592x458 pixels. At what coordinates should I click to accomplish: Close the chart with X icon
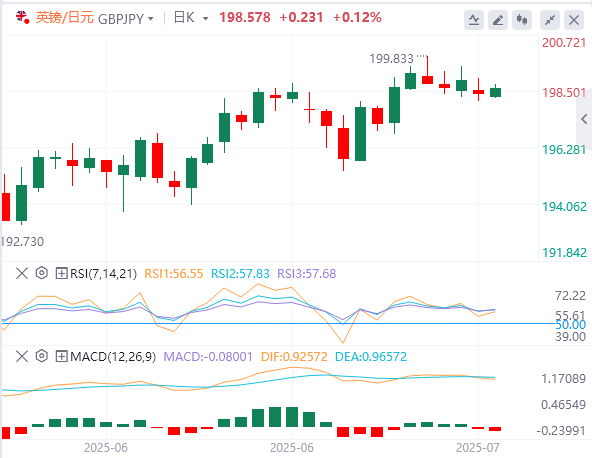pyautogui.click(x=574, y=20)
